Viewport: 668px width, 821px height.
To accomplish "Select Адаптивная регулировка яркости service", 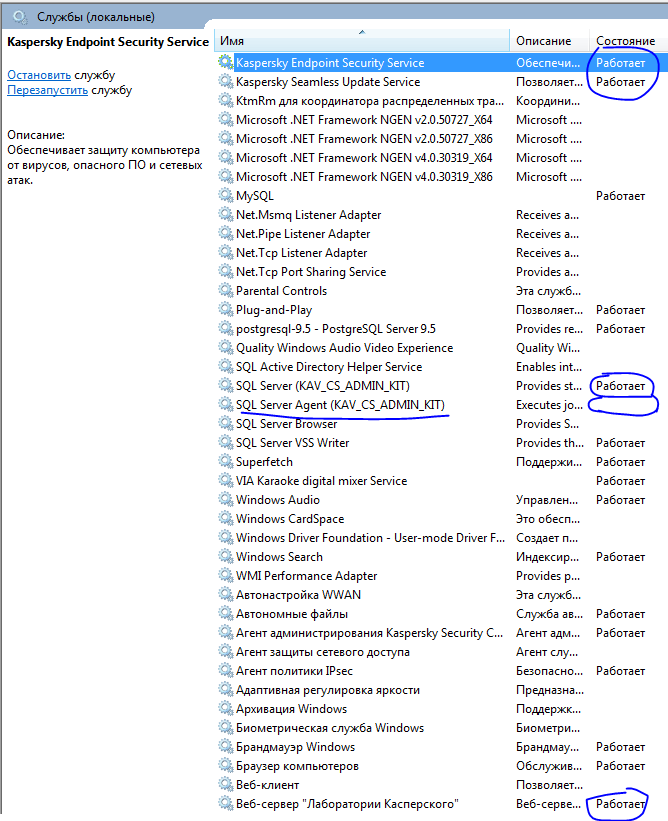I will [x=328, y=690].
